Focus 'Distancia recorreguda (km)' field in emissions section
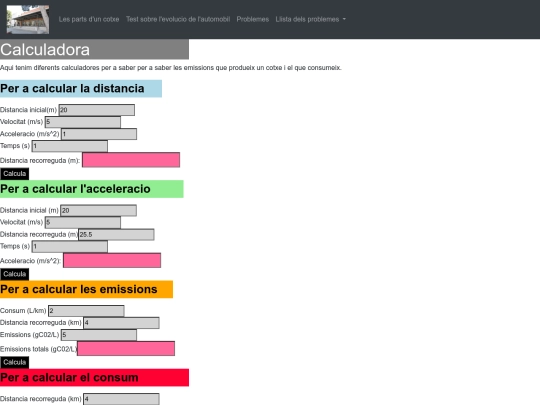 point(121,323)
